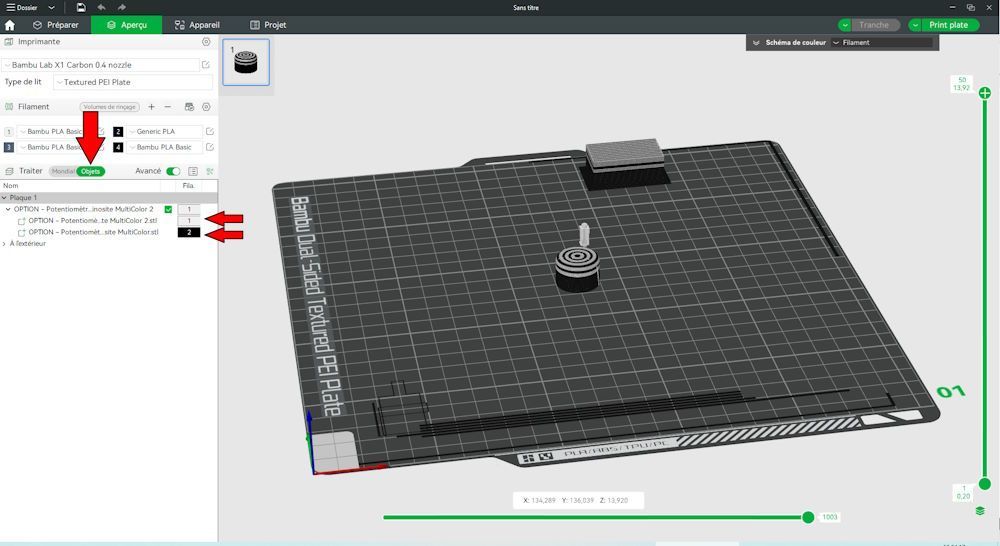Open the Appareil tab
This screenshot has width=1000, height=546.
click(197, 25)
